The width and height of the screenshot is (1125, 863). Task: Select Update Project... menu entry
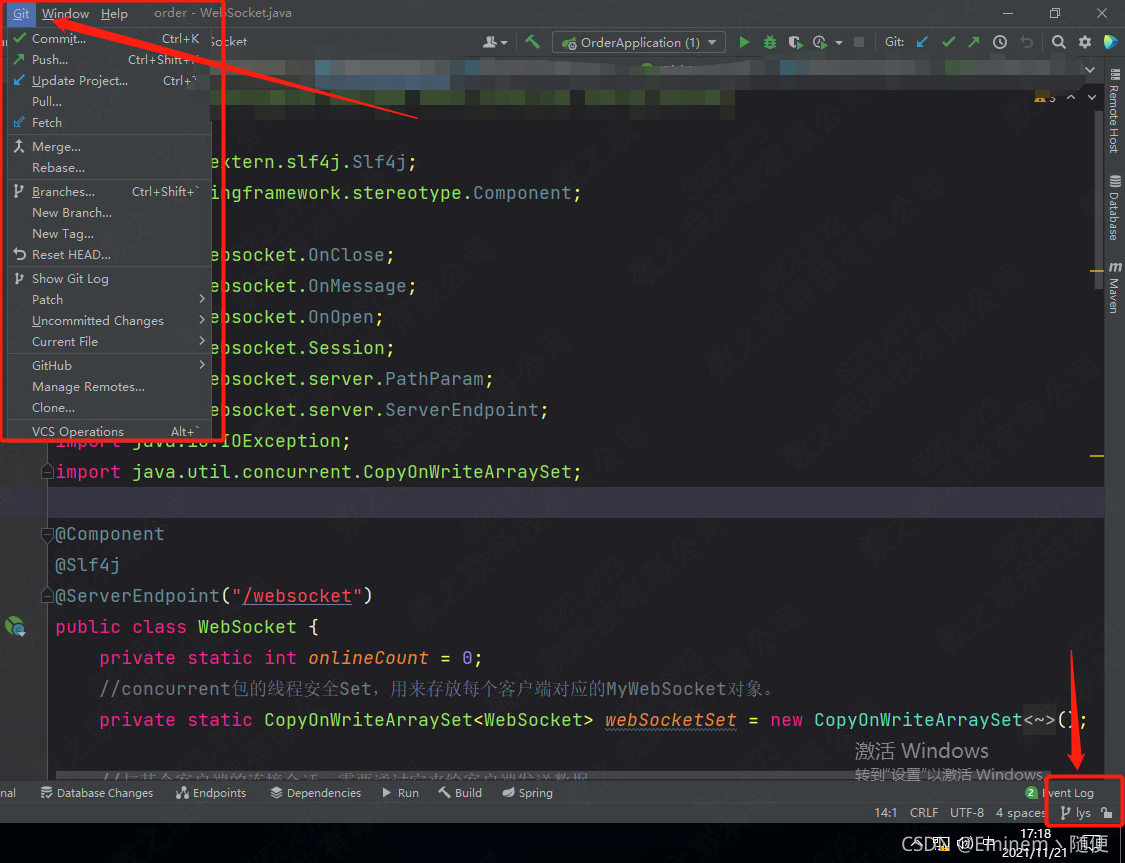click(109, 80)
